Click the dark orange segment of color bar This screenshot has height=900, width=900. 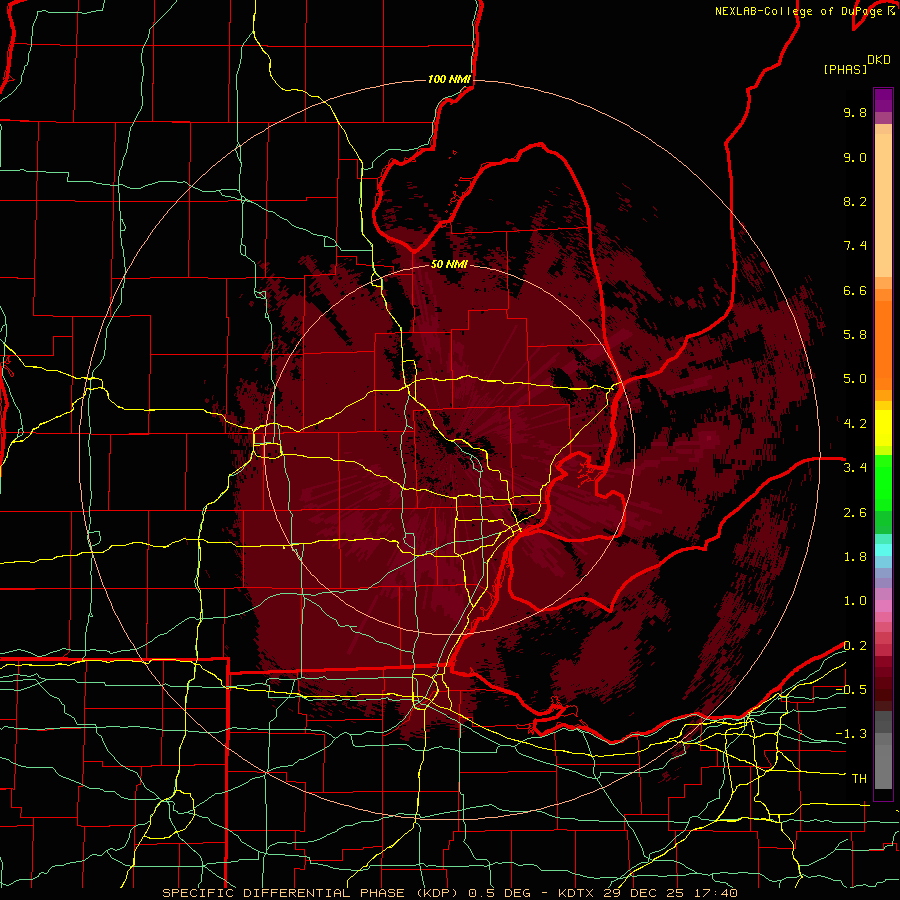tap(883, 344)
